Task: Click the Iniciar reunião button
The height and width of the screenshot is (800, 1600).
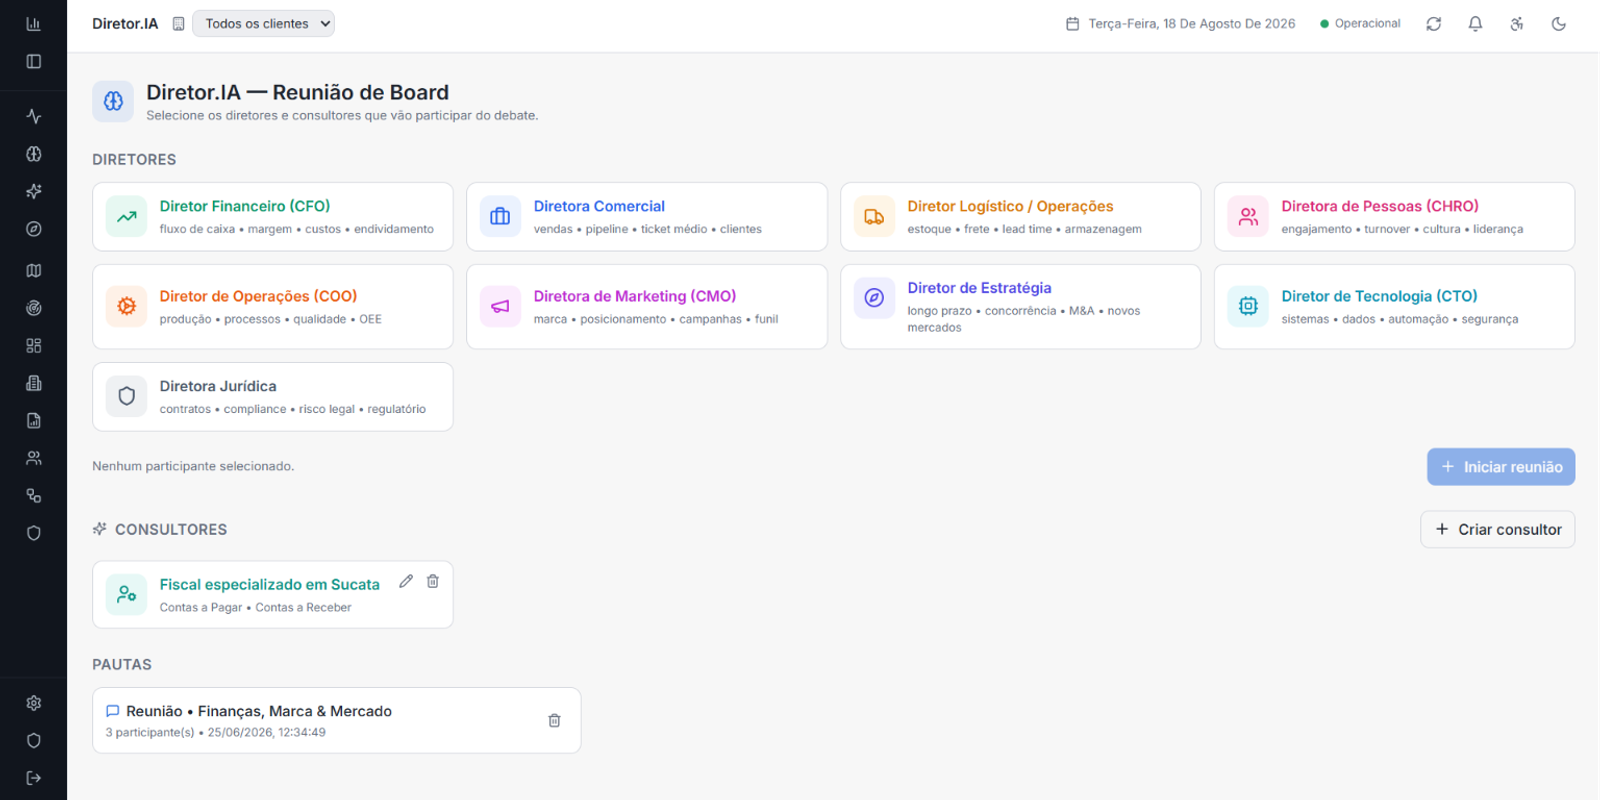Action: tap(1501, 467)
